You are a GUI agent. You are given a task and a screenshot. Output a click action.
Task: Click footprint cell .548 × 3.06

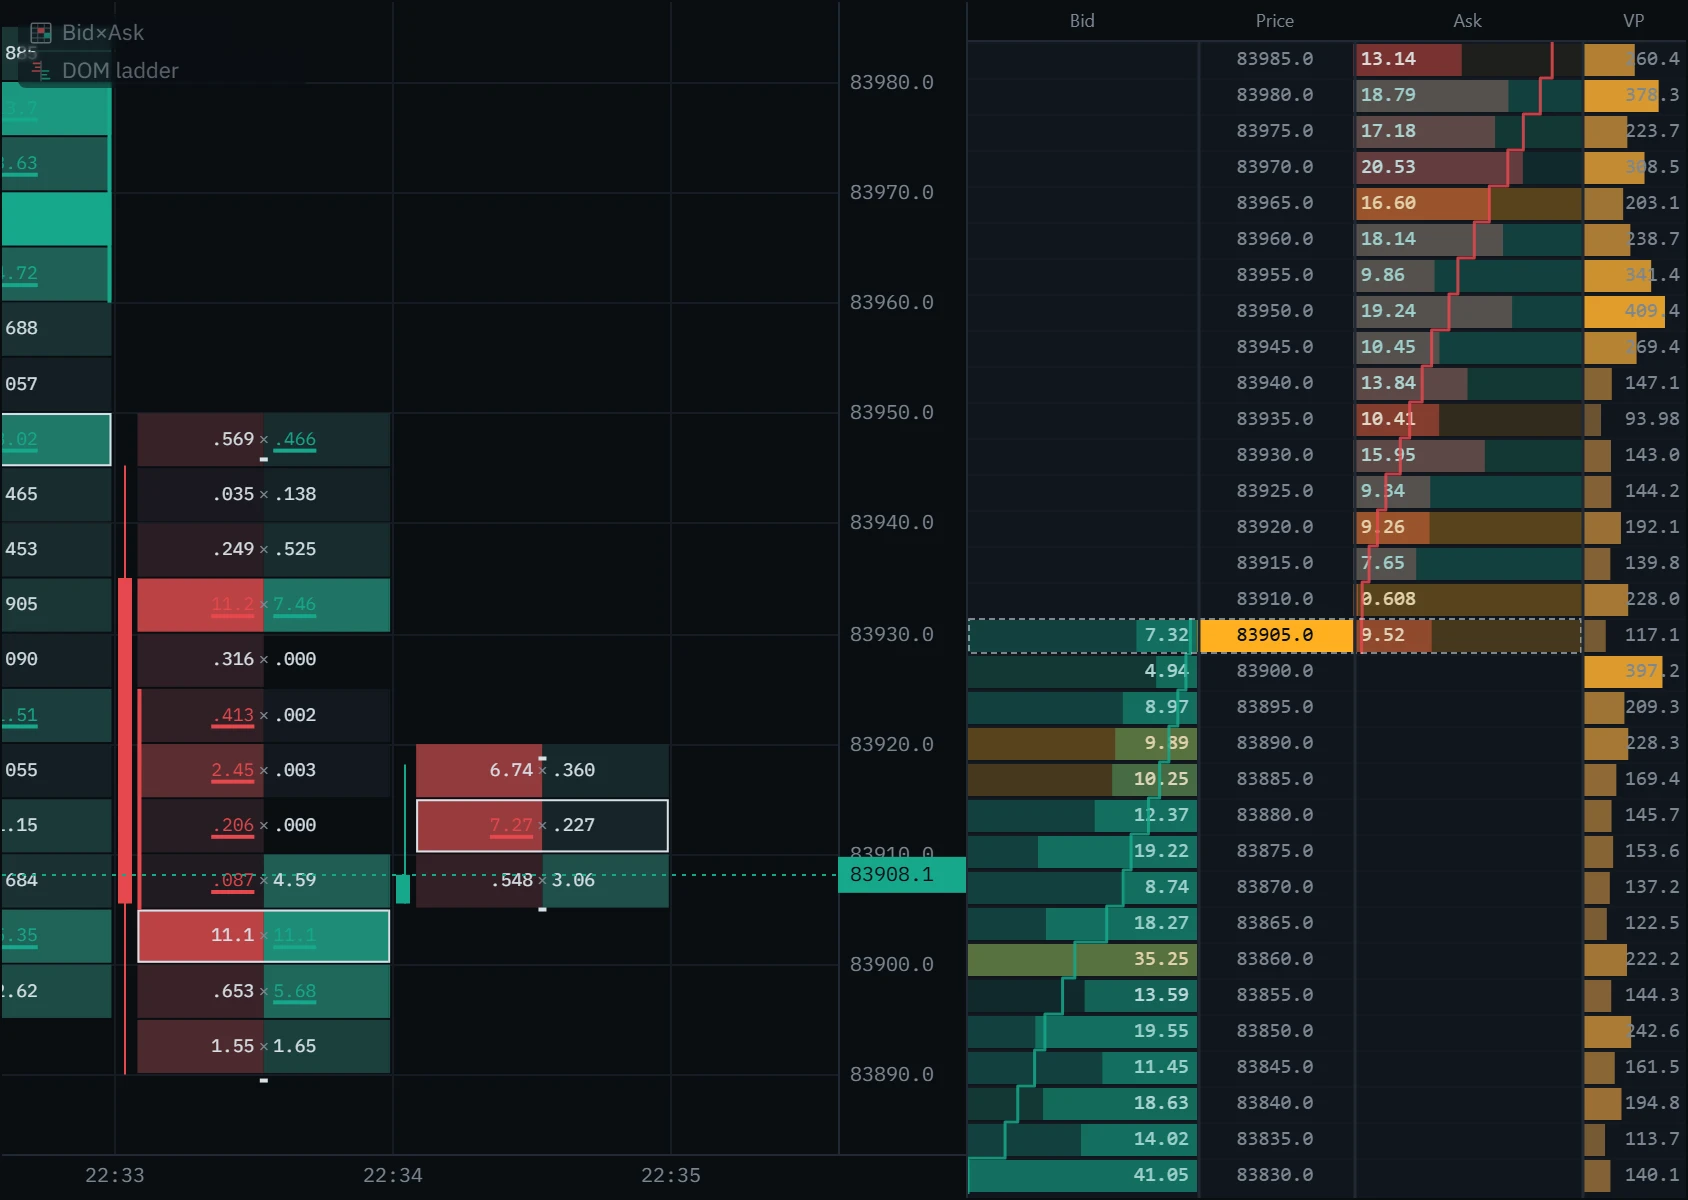542,880
